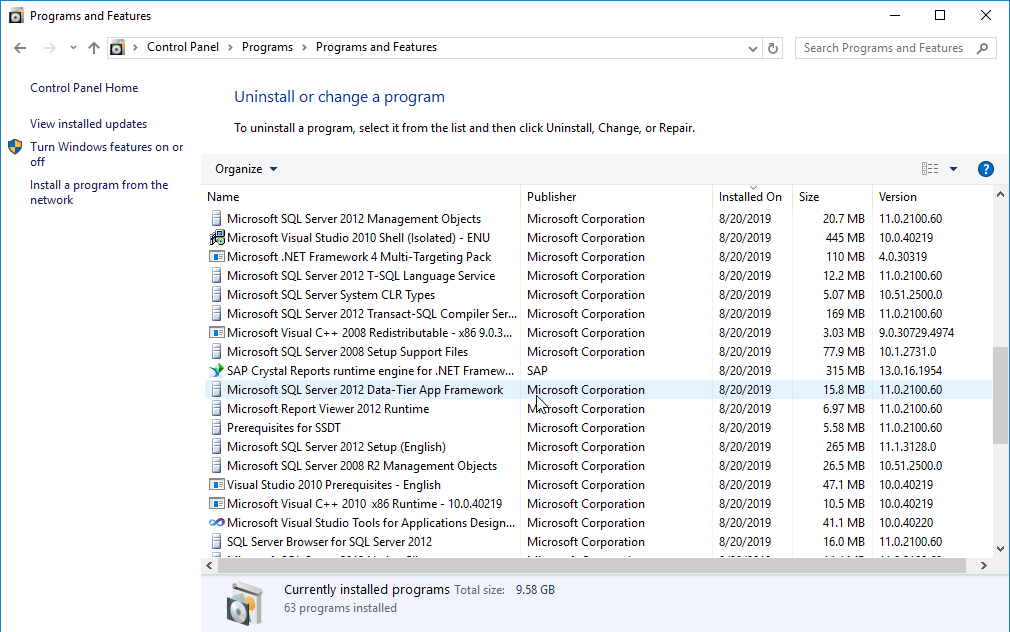This screenshot has height=632, width=1010.
Task: Select SQL Server Browser for SQL Server 2012 icon
Action: (x=216, y=542)
